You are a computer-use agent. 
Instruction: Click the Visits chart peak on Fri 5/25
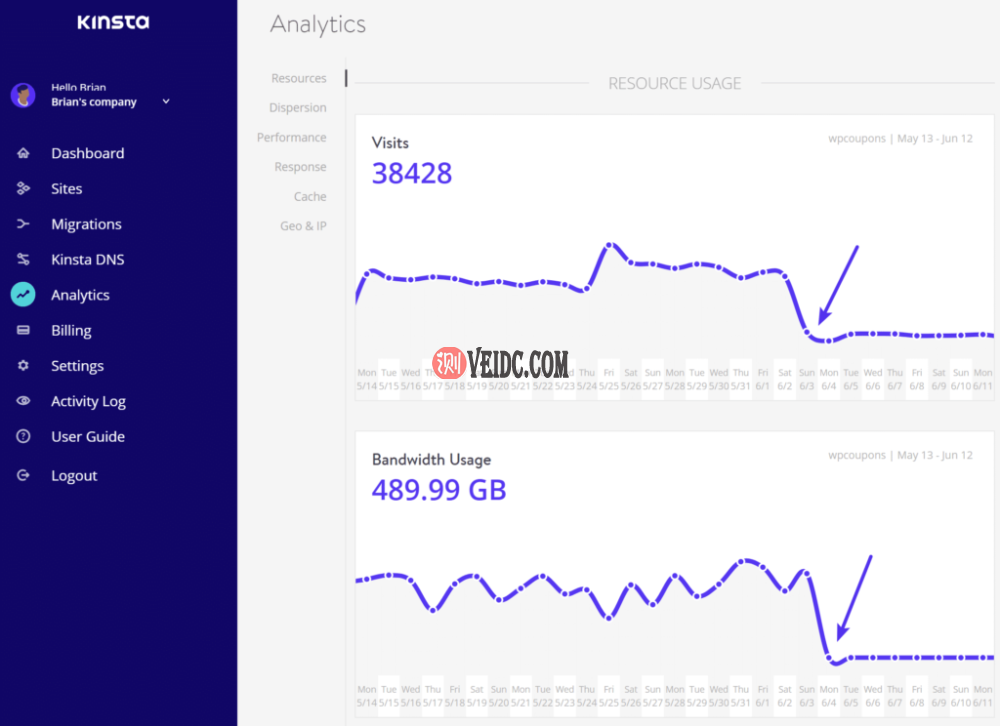[x=609, y=245]
